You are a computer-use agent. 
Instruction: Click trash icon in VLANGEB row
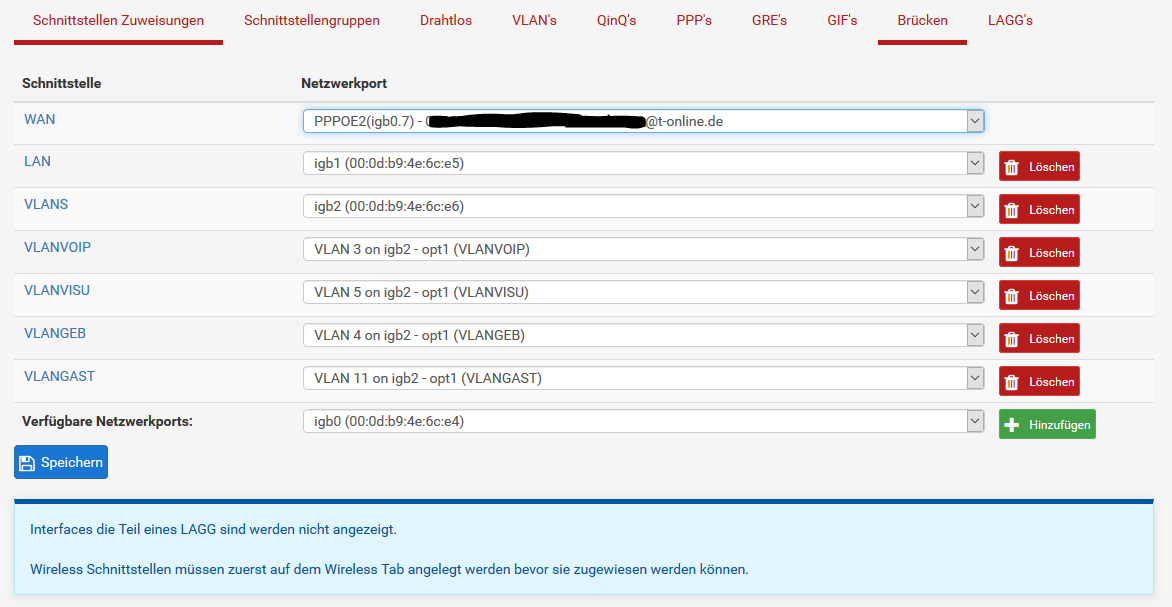(x=1012, y=339)
